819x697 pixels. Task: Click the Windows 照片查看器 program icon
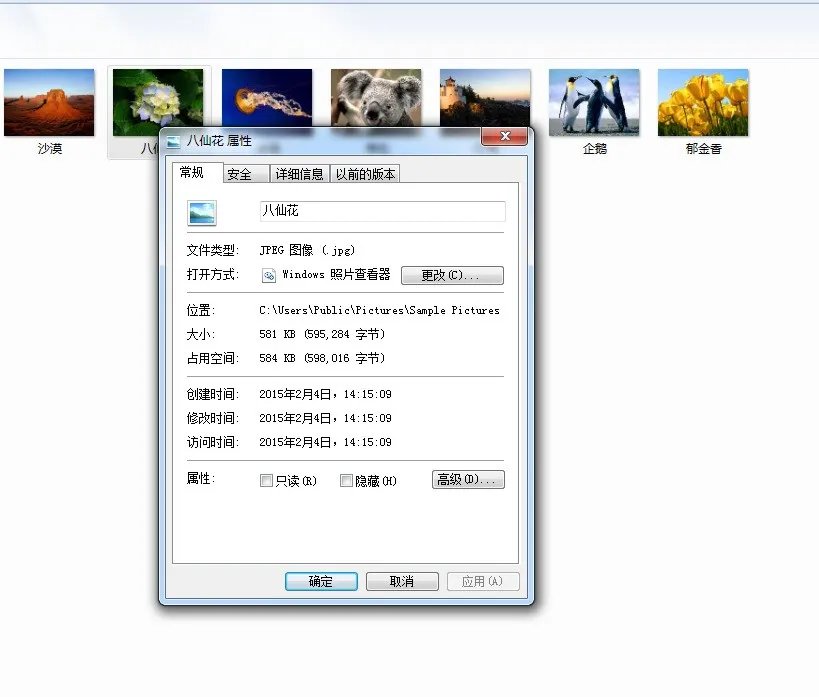tap(268, 276)
